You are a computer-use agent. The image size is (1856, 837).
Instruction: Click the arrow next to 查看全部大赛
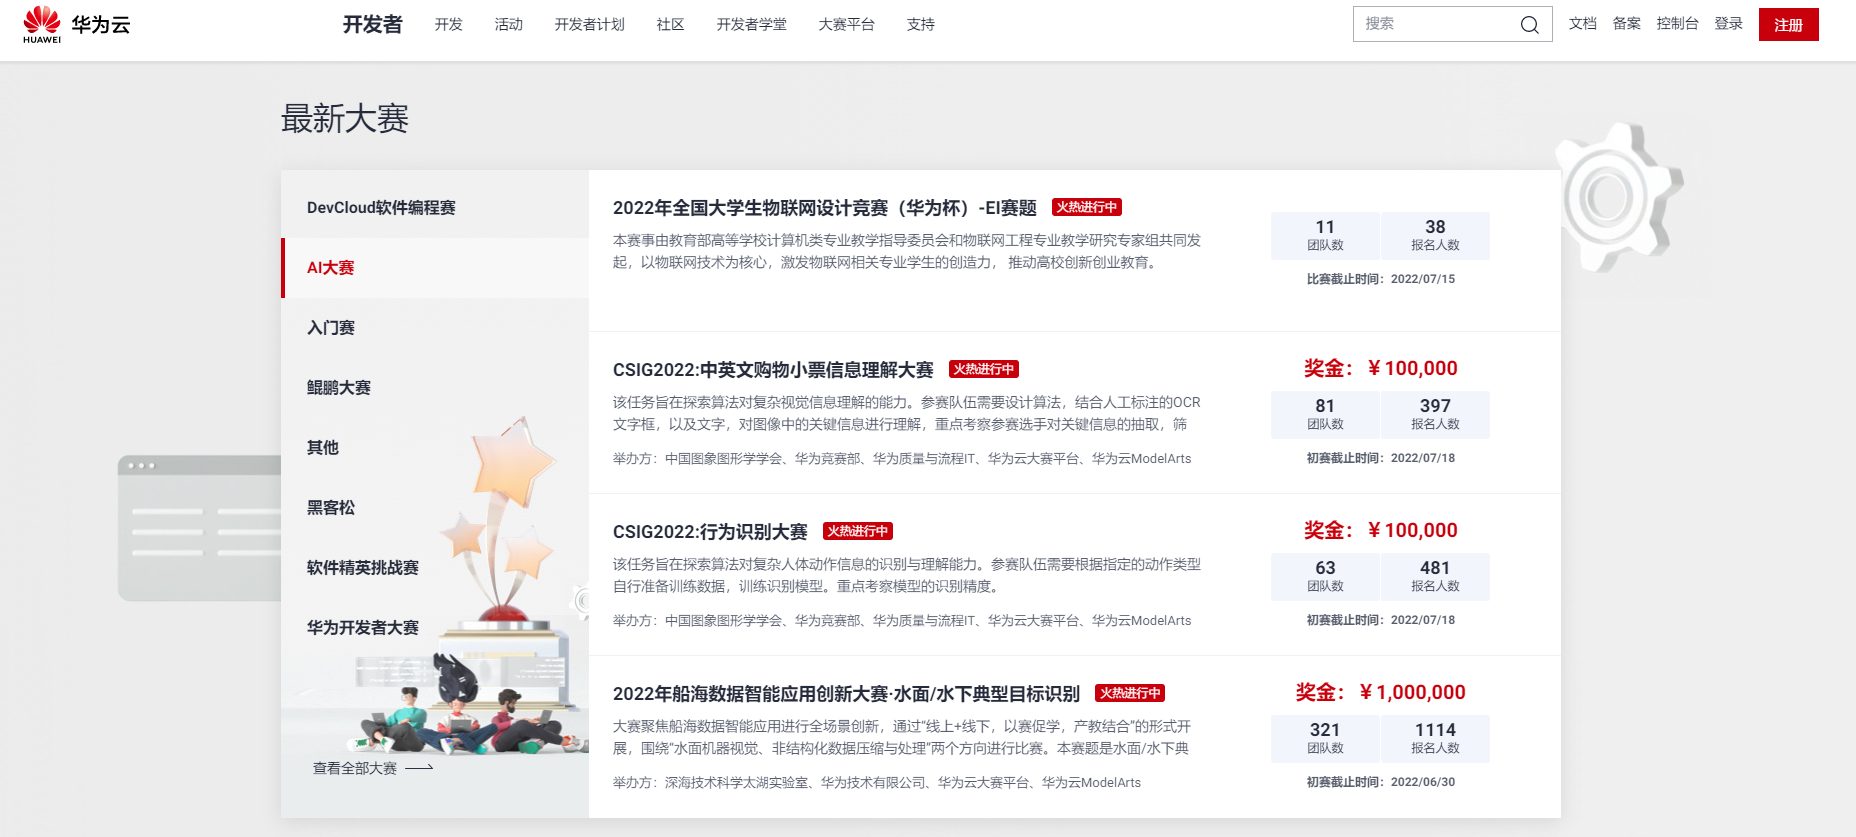point(419,768)
